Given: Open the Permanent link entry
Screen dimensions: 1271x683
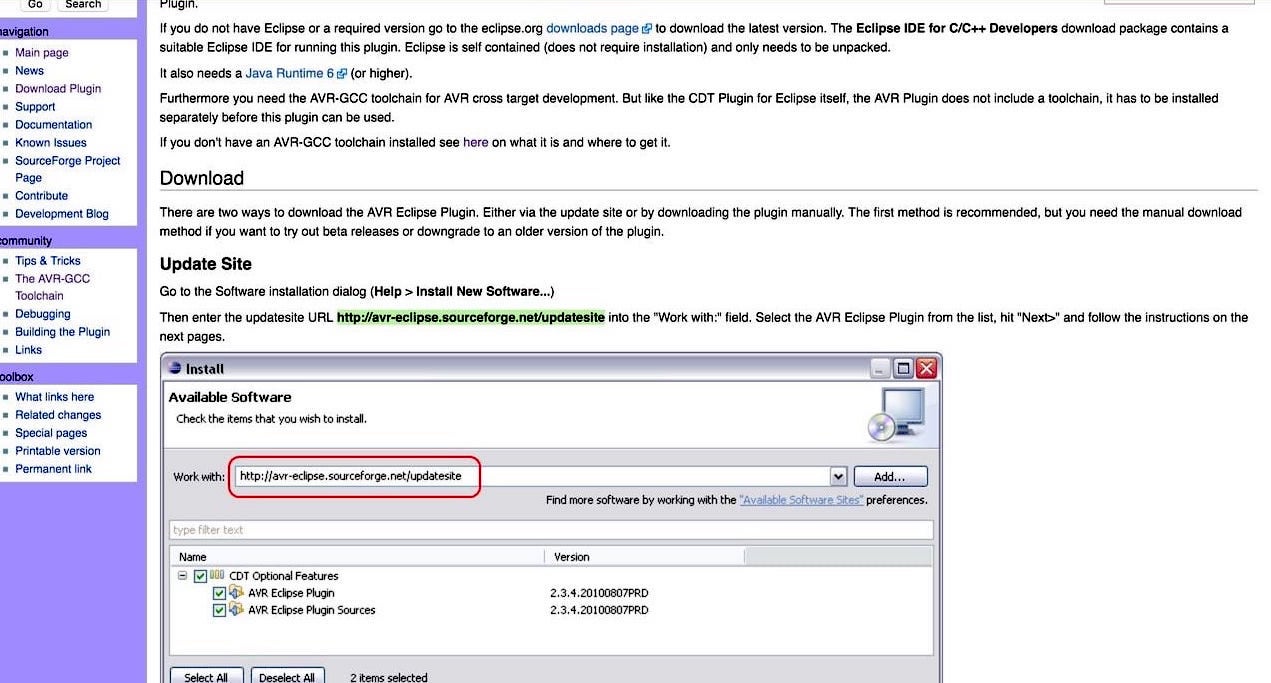Looking at the screenshot, I should (53, 469).
